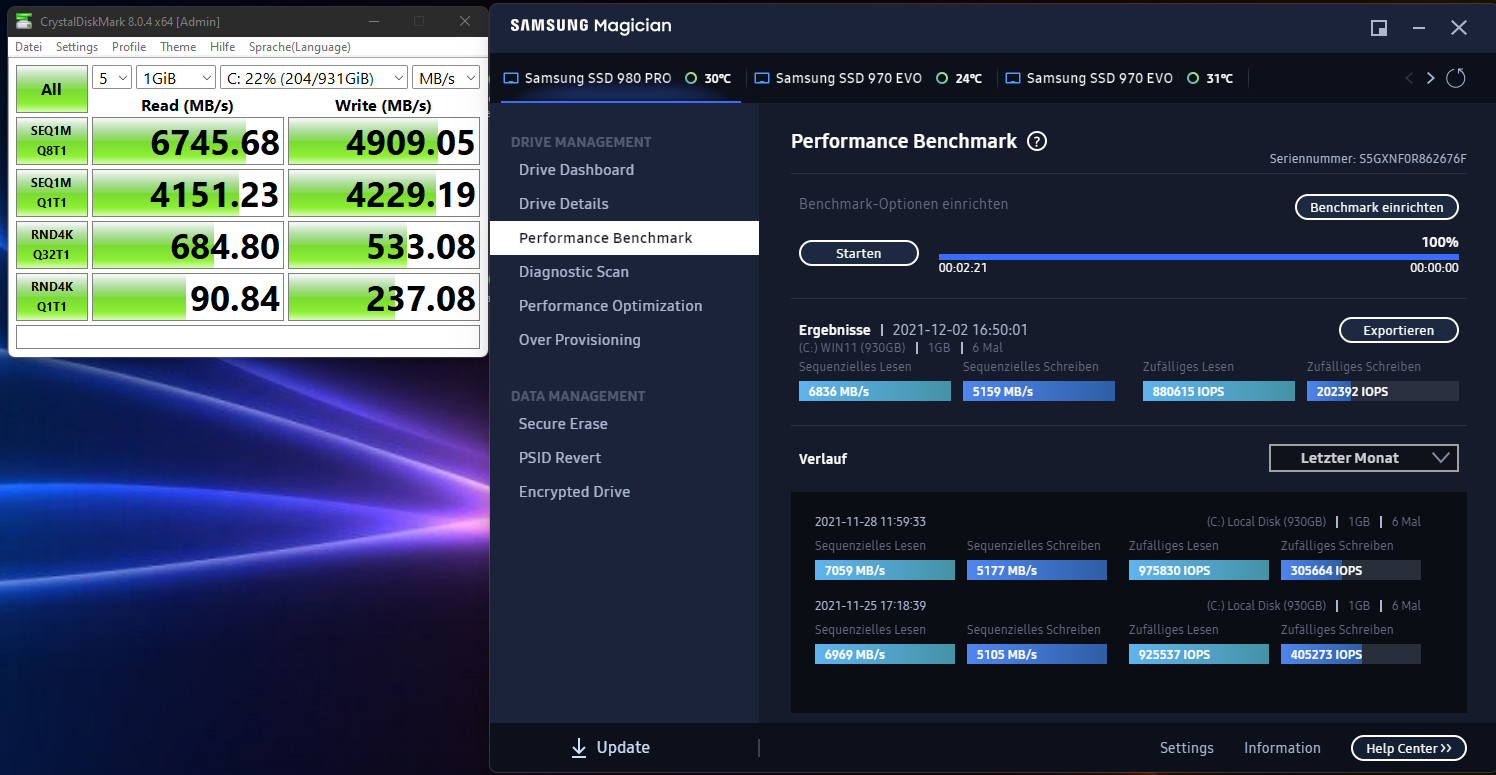Open the Help Center button
1496x775 pixels.
click(x=1409, y=748)
